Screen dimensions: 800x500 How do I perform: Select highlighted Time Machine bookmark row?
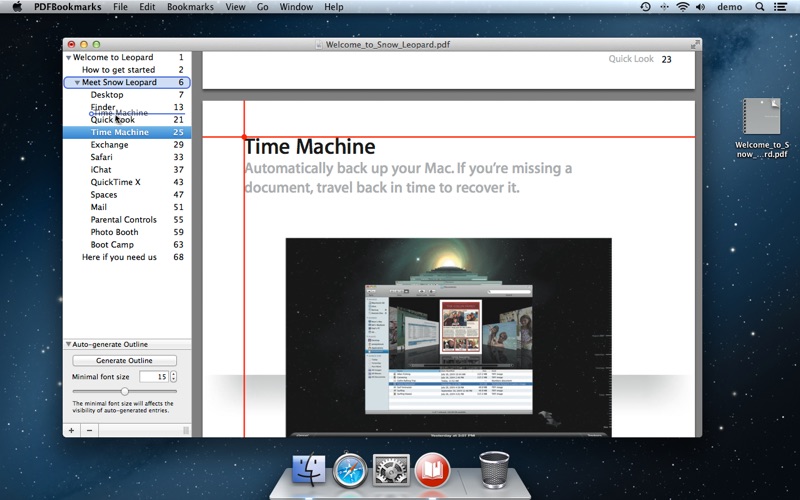click(127, 132)
